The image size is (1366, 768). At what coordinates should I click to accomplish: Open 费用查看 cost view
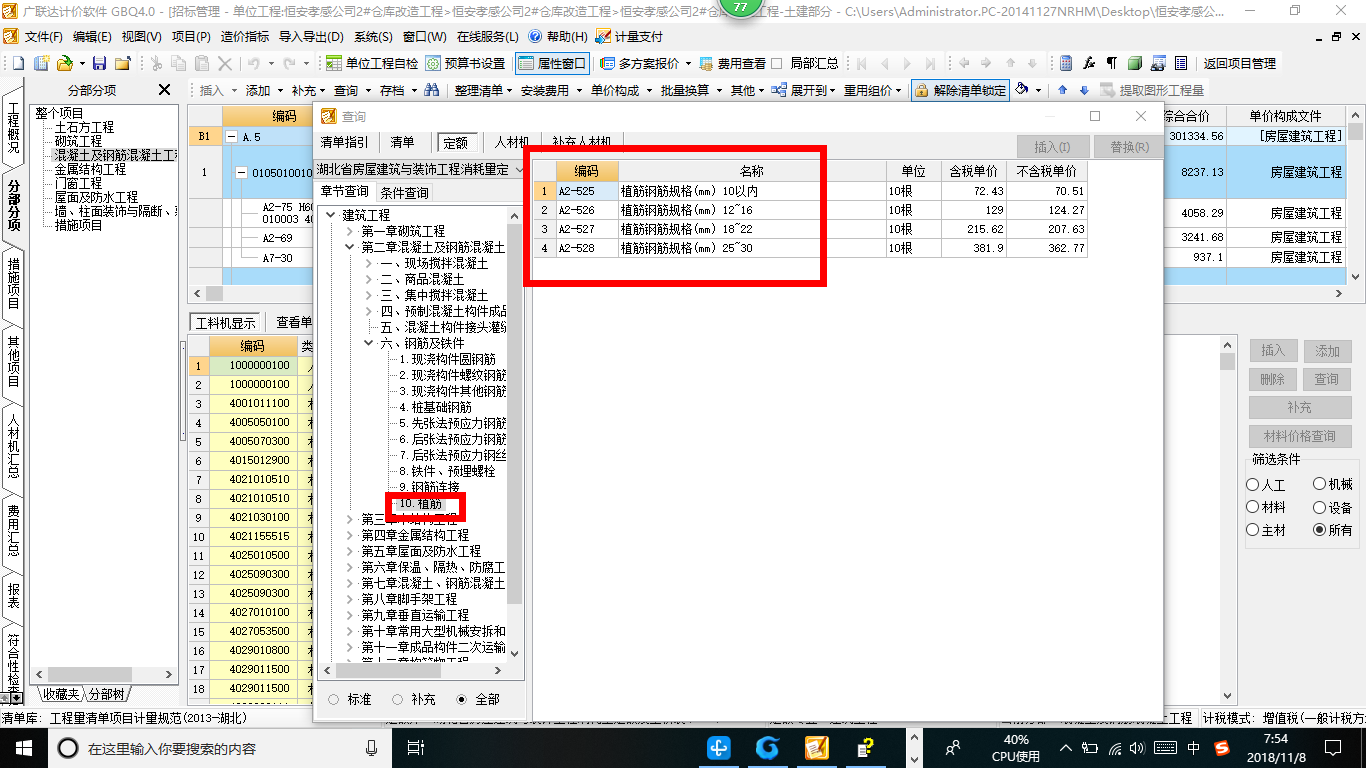[x=732, y=63]
